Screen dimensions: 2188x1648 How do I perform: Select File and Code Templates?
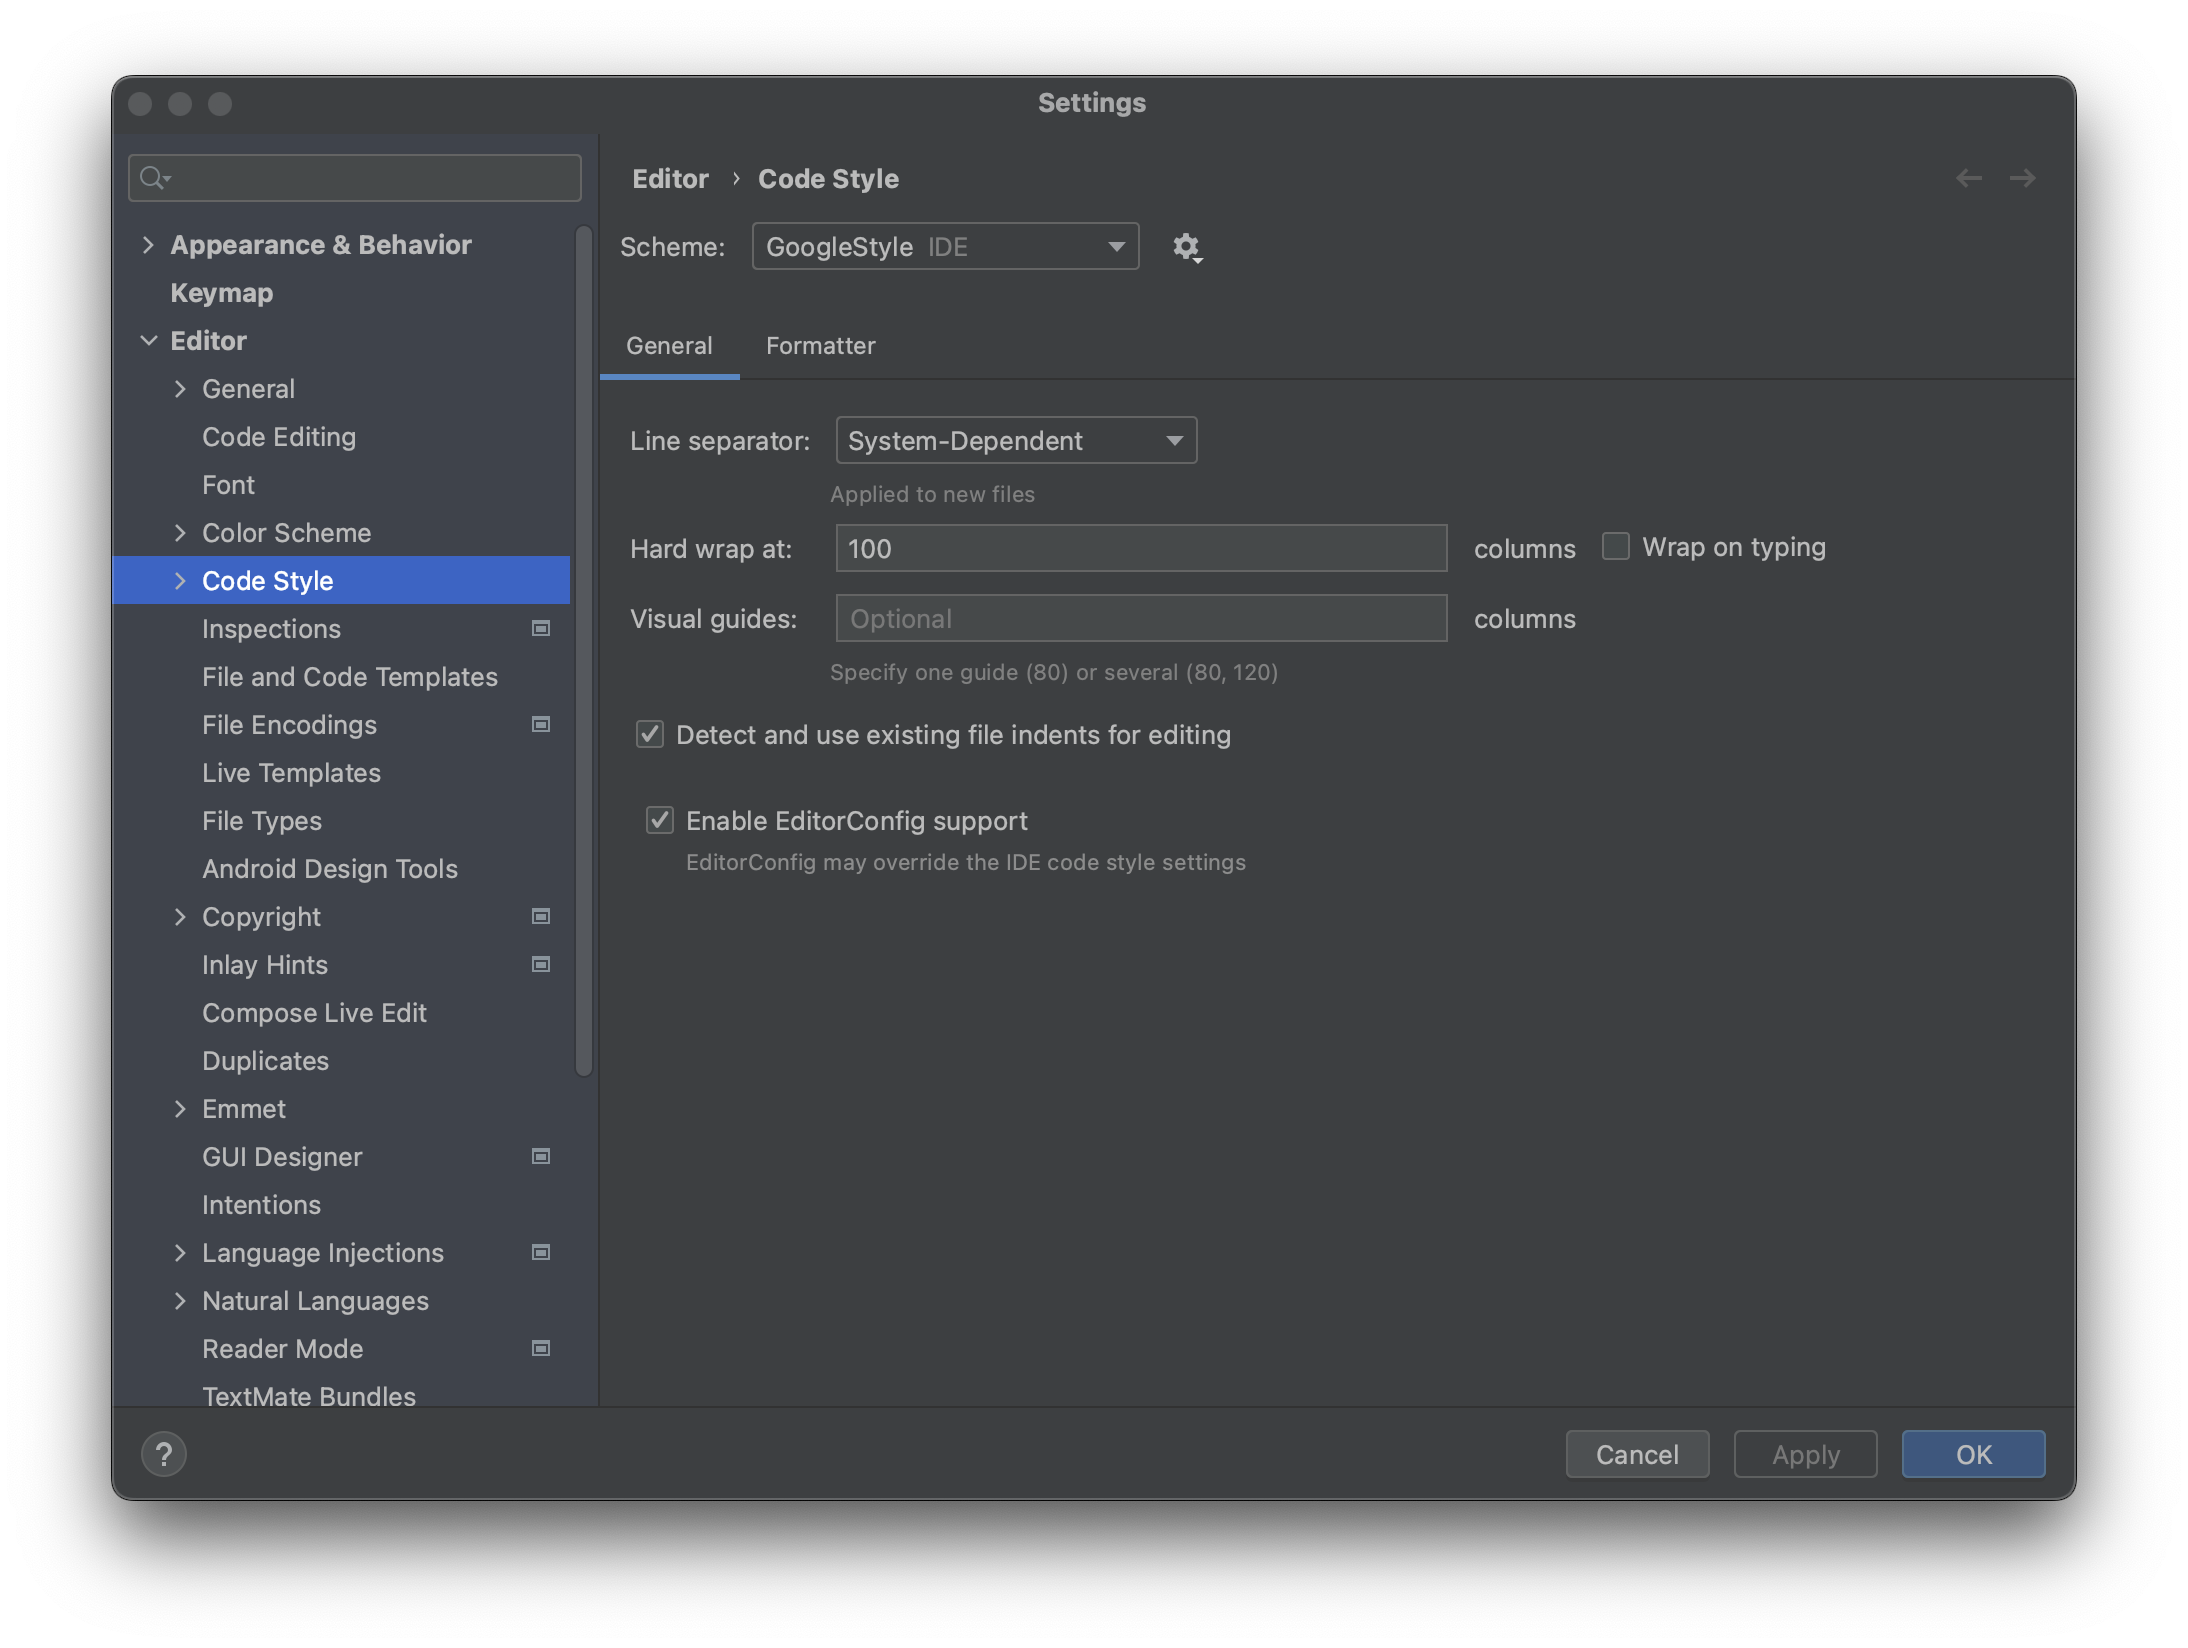point(349,676)
